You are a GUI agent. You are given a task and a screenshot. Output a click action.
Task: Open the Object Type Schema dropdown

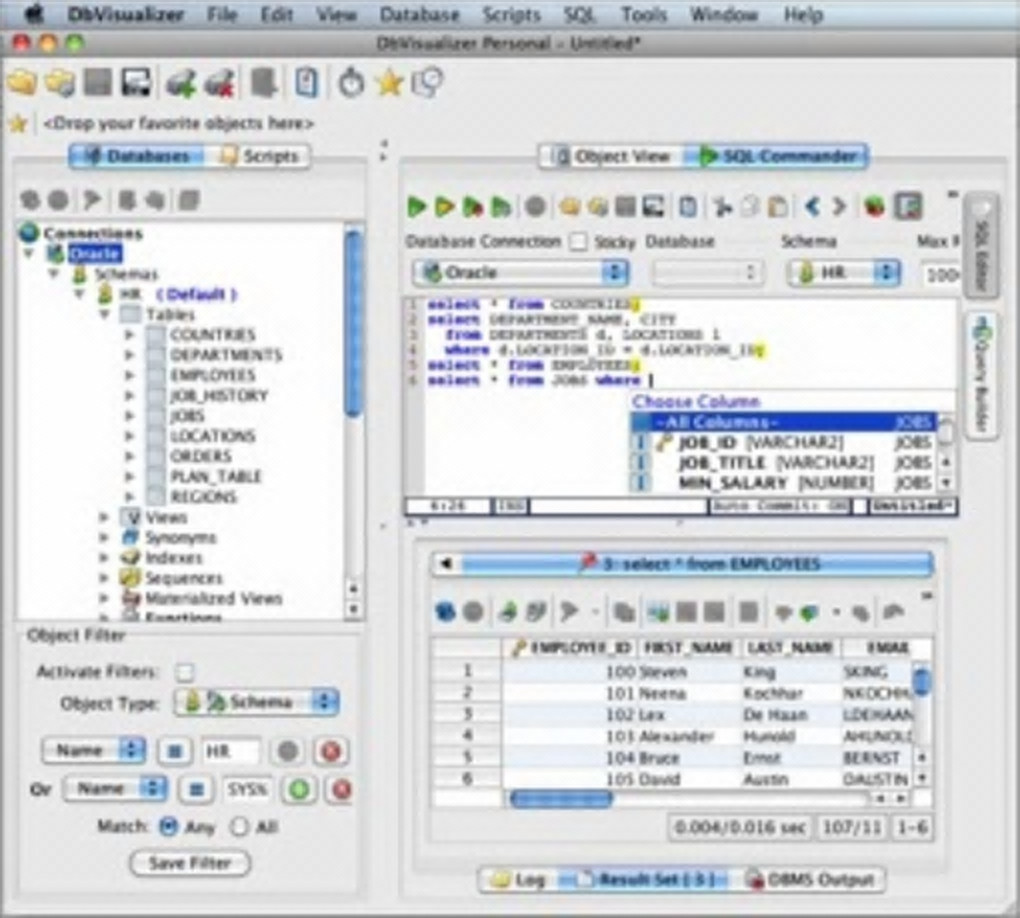coord(256,703)
